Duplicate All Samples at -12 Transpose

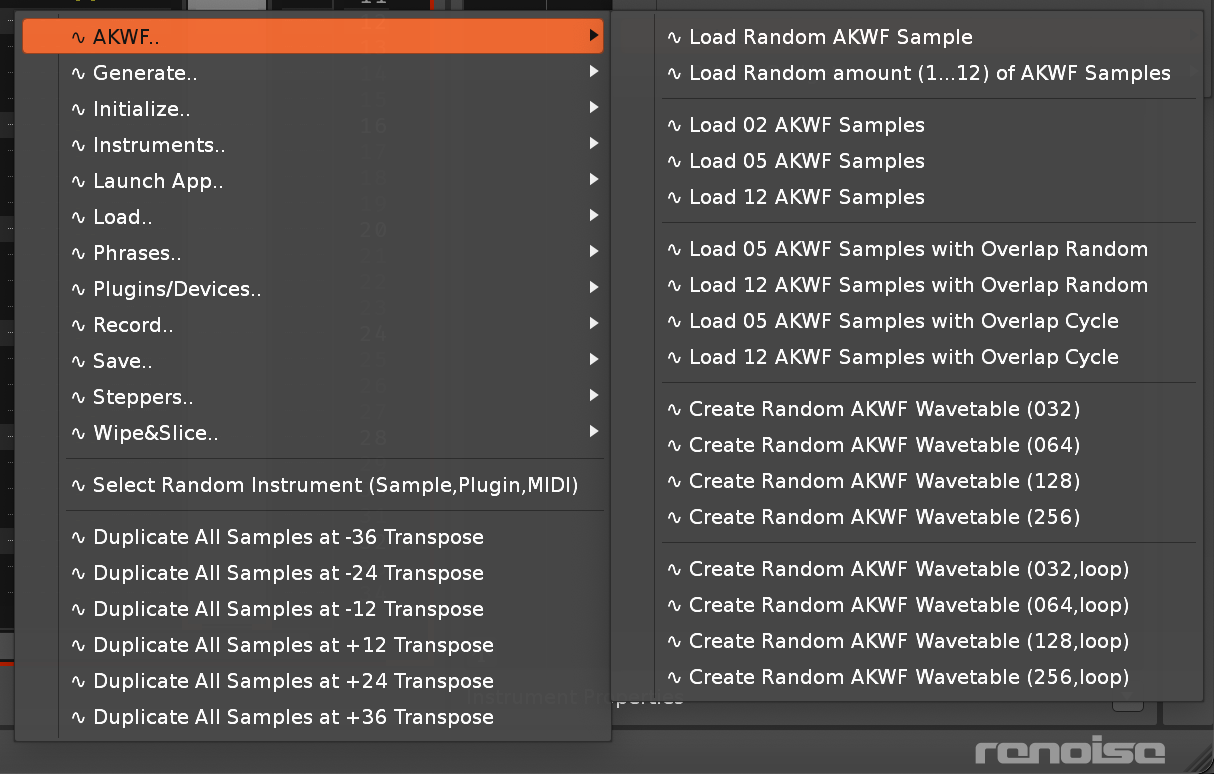[312, 609]
